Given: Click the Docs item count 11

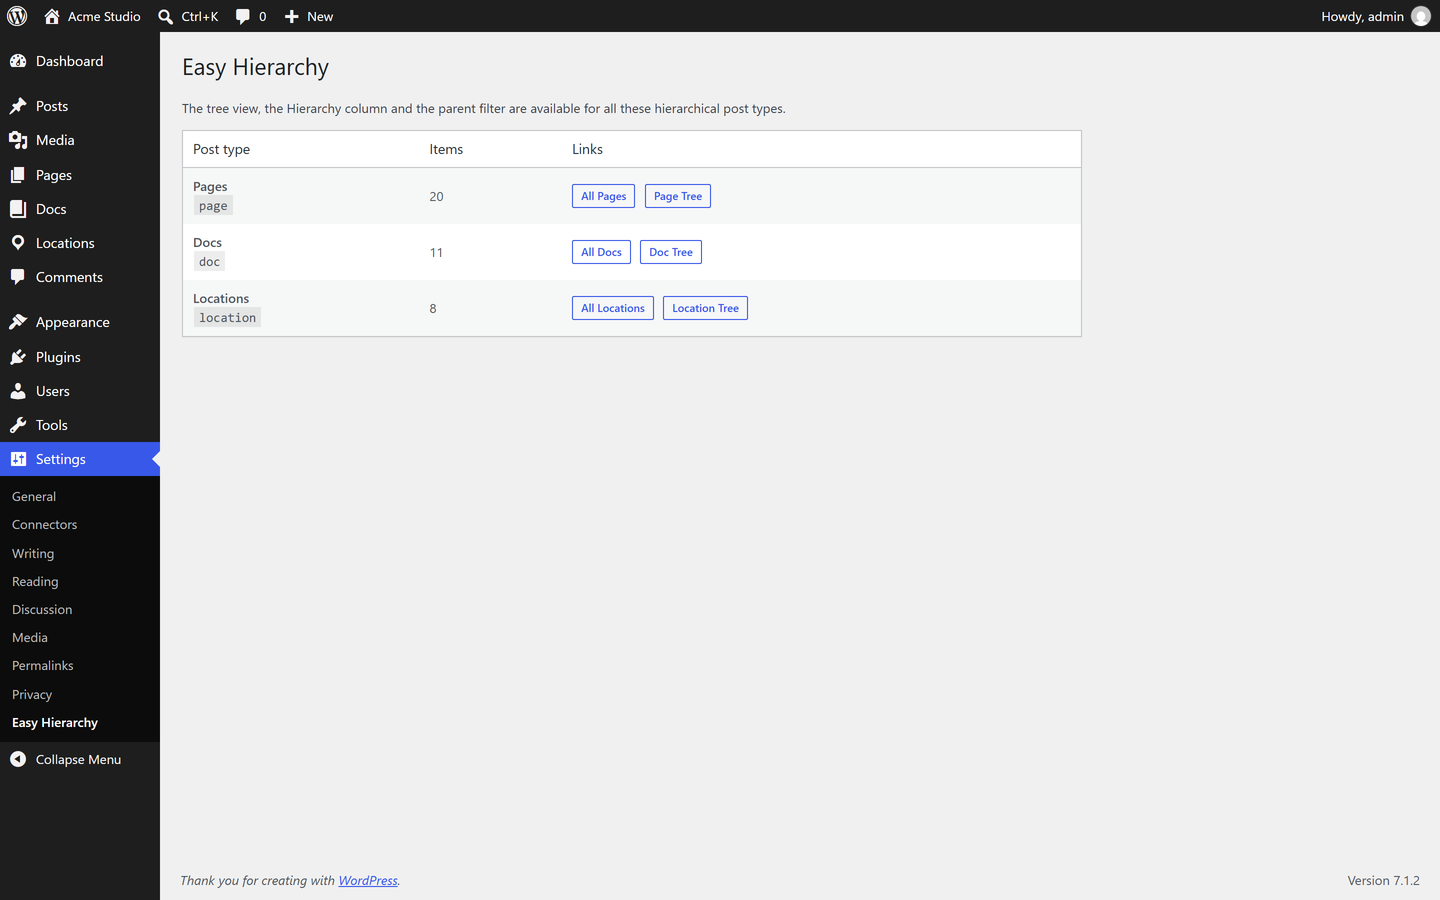Looking at the screenshot, I should click(436, 252).
